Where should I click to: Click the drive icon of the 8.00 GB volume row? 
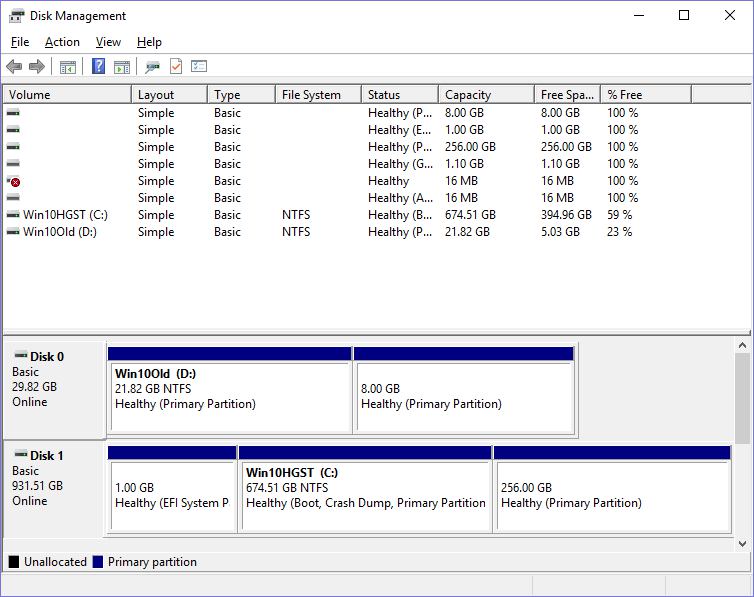(13, 113)
